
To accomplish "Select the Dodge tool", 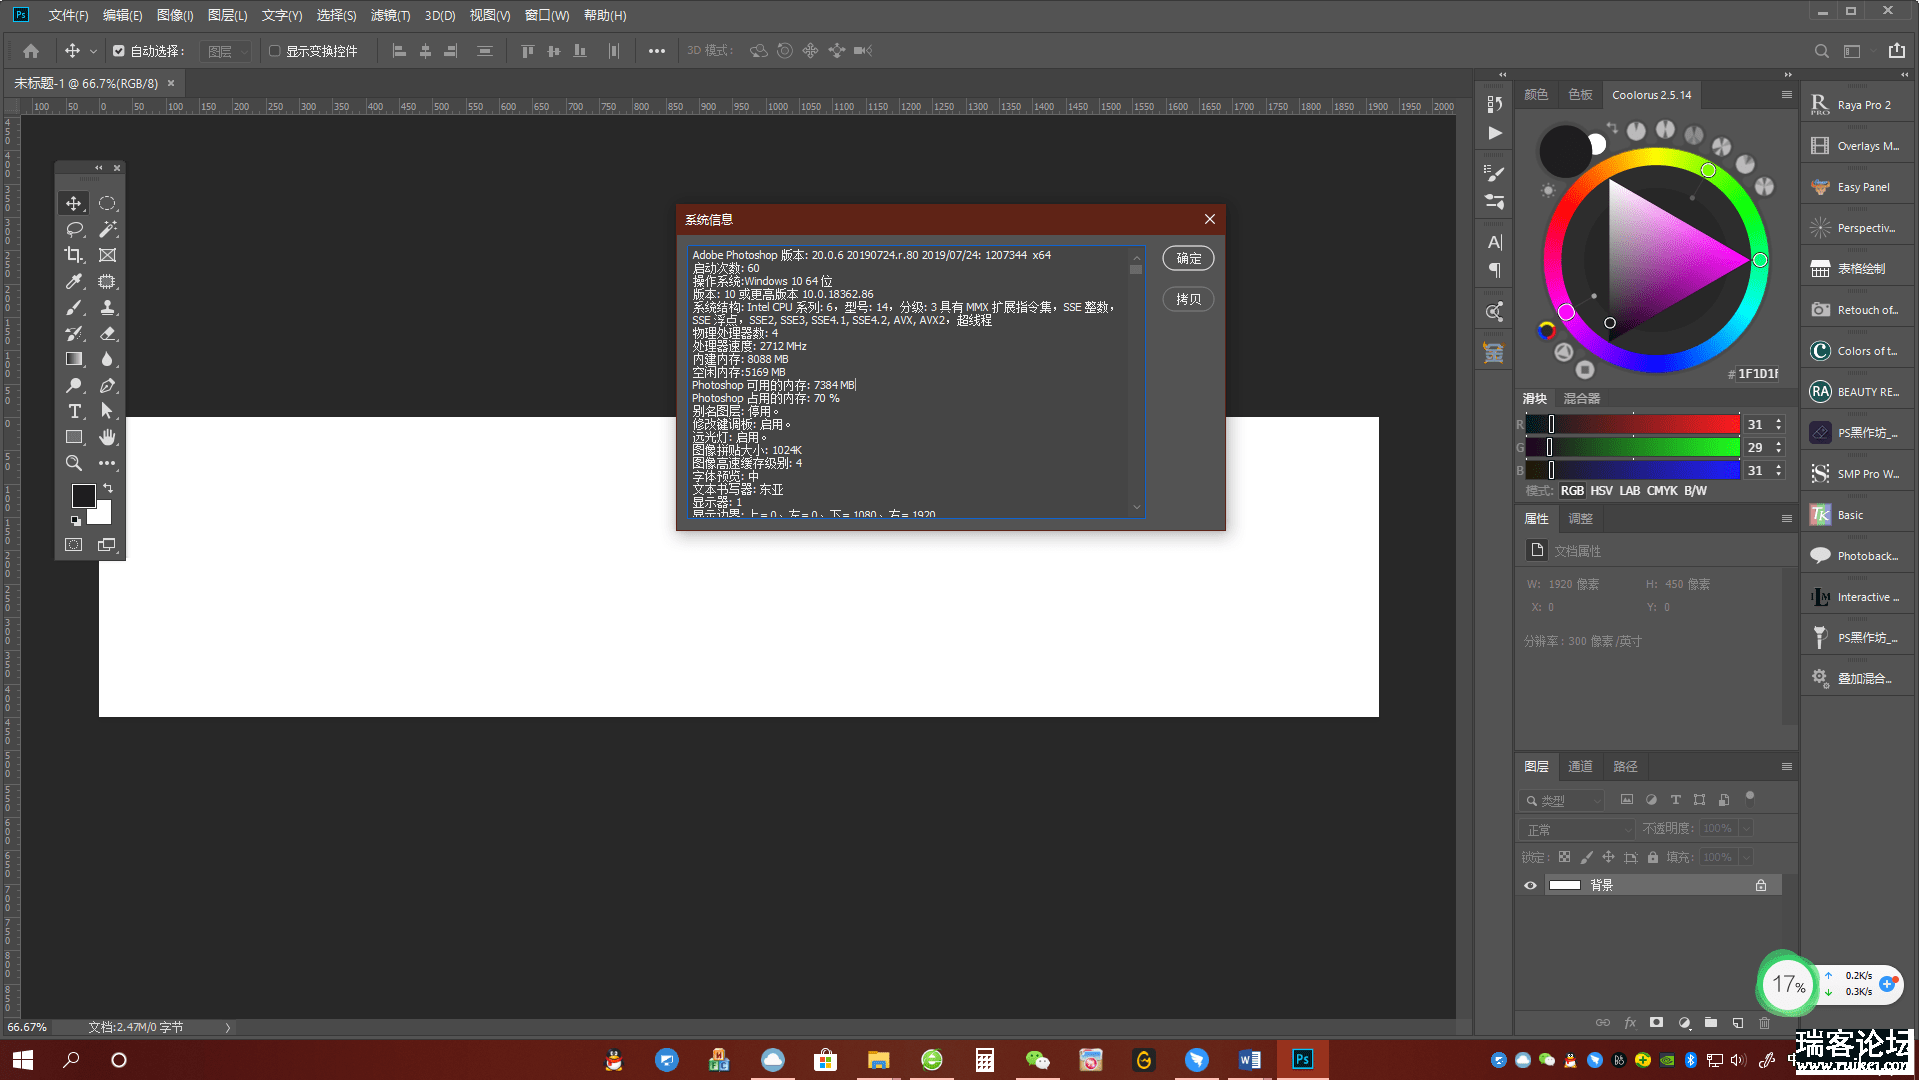I will (74, 385).
